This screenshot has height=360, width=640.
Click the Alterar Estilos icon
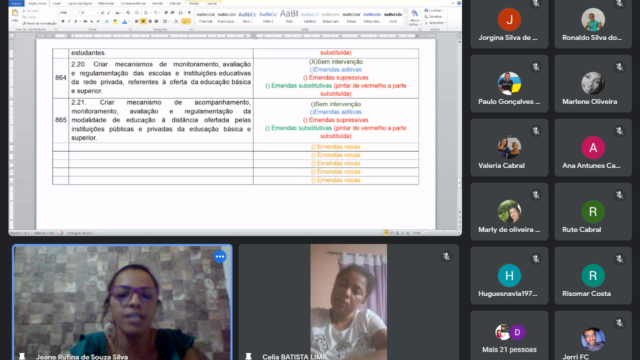pos(414,17)
